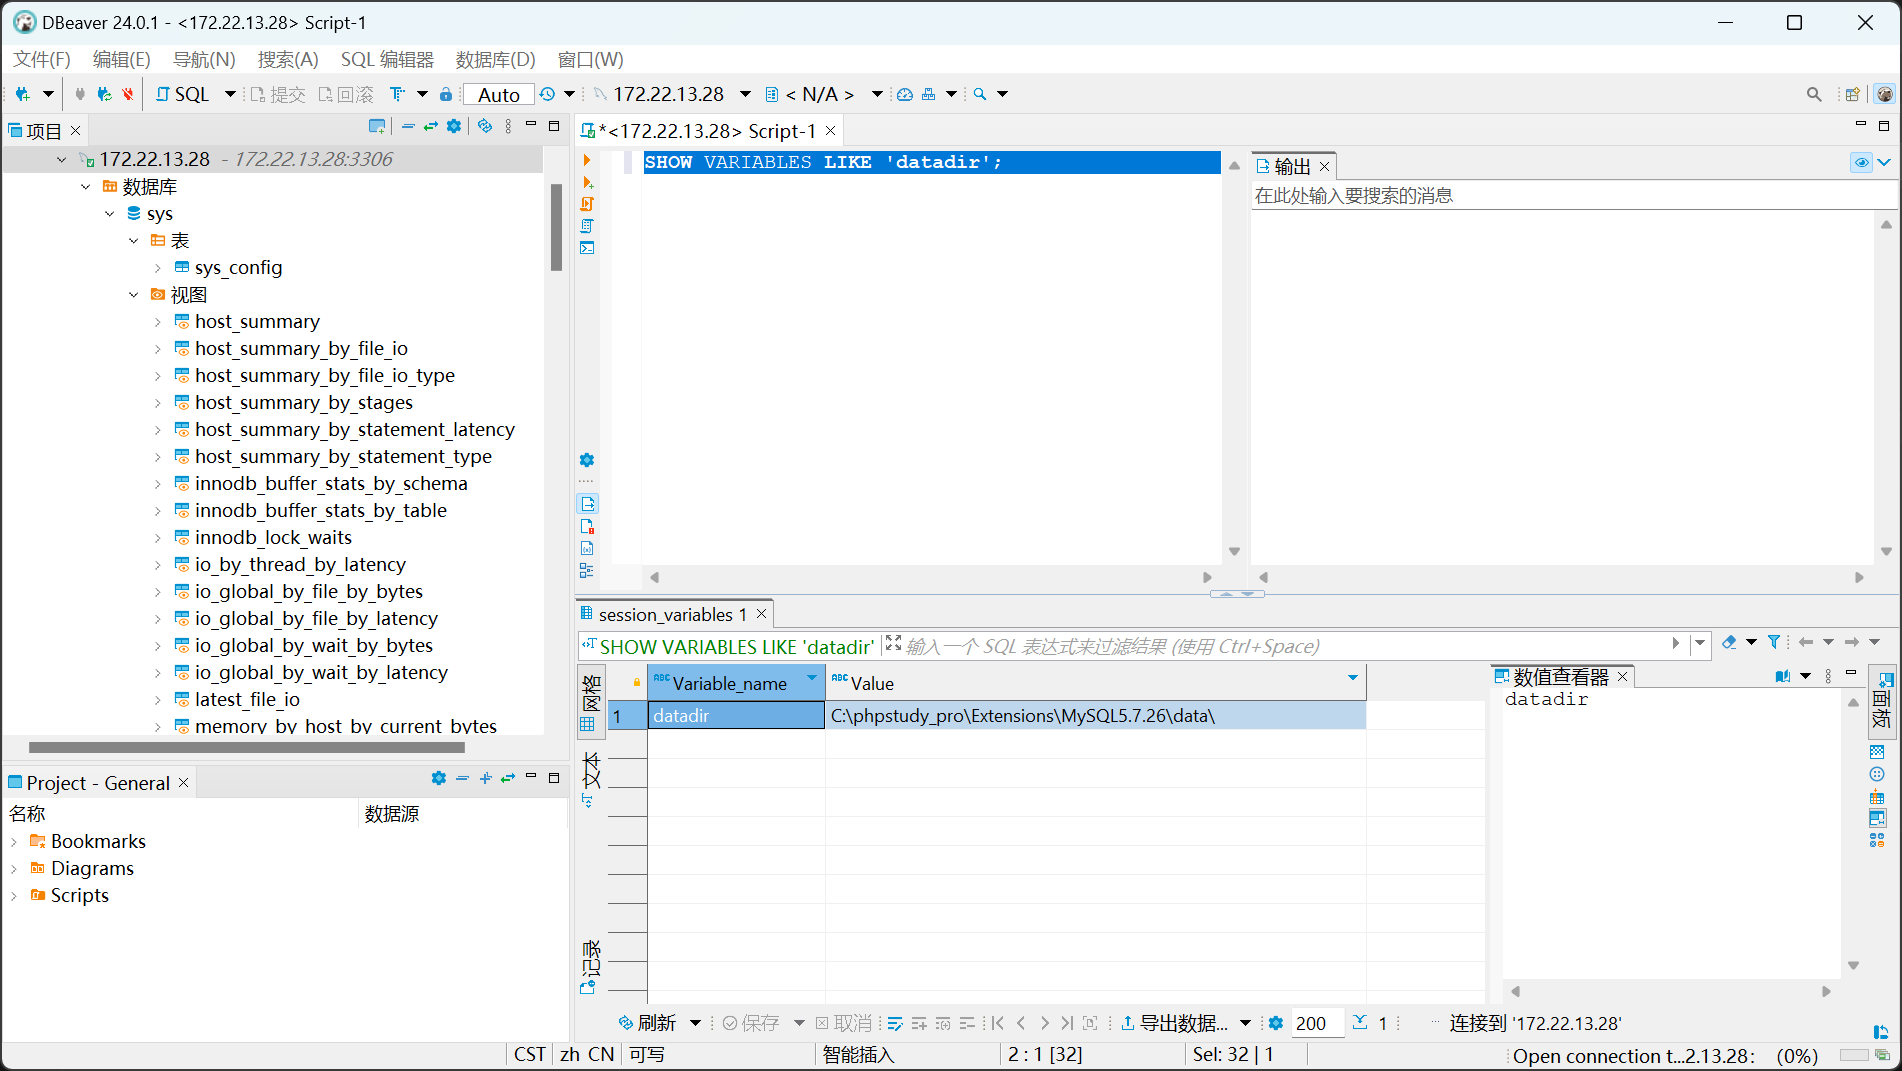
Task: Click the filter funnel icon in the results toolbar
Action: pyautogui.click(x=1774, y=642)
